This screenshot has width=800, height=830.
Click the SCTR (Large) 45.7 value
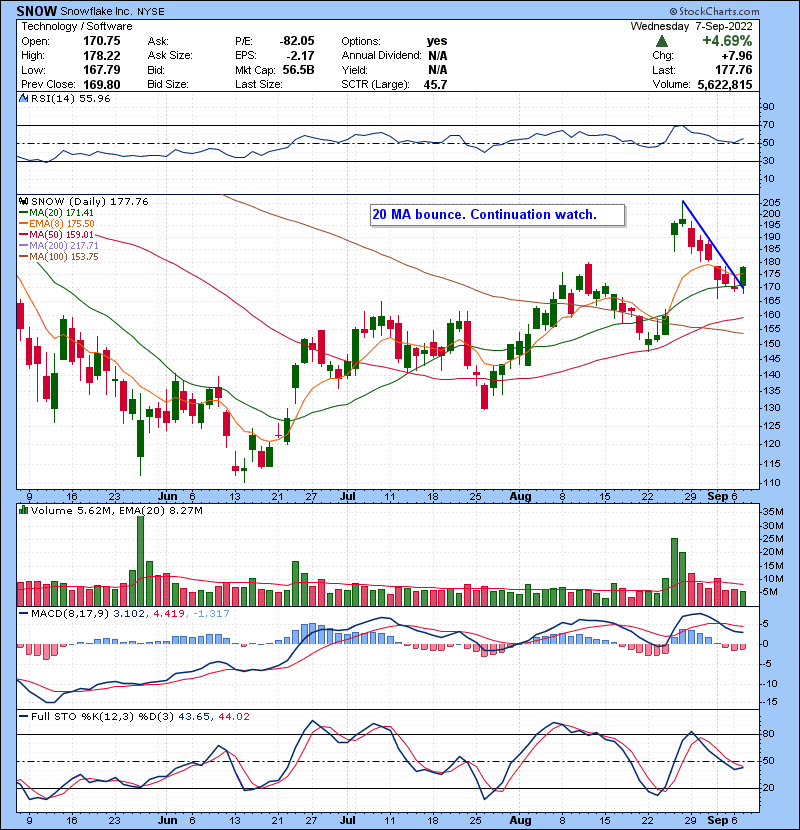click(435, 85)
